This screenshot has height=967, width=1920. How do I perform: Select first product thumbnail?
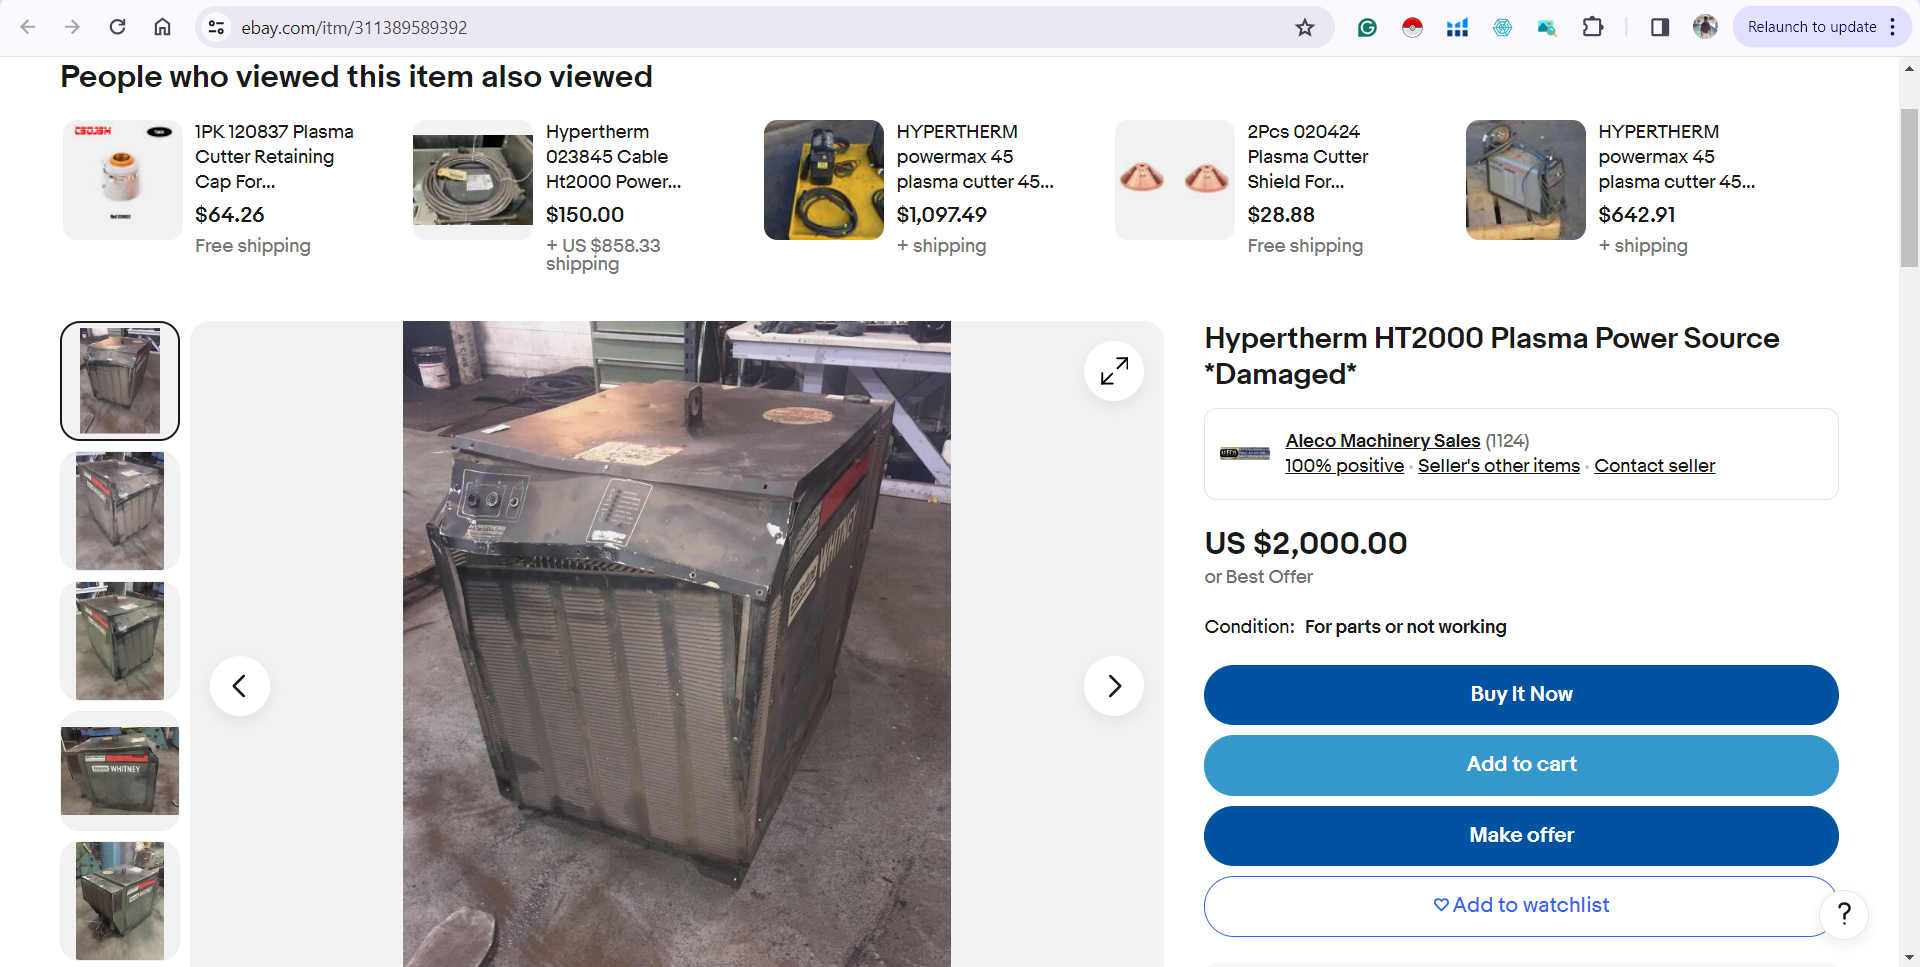click(x=120, y=381)
